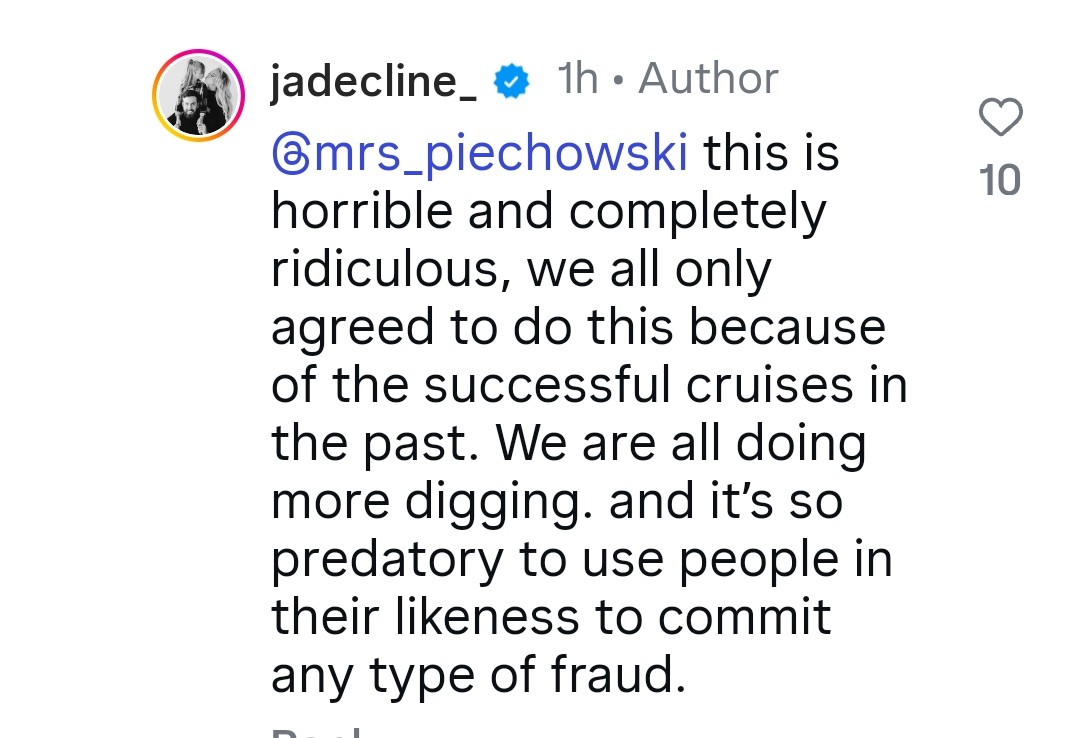Click the word "predatory" in the comment
1080x738 pixels.
(x=386, y=561)
